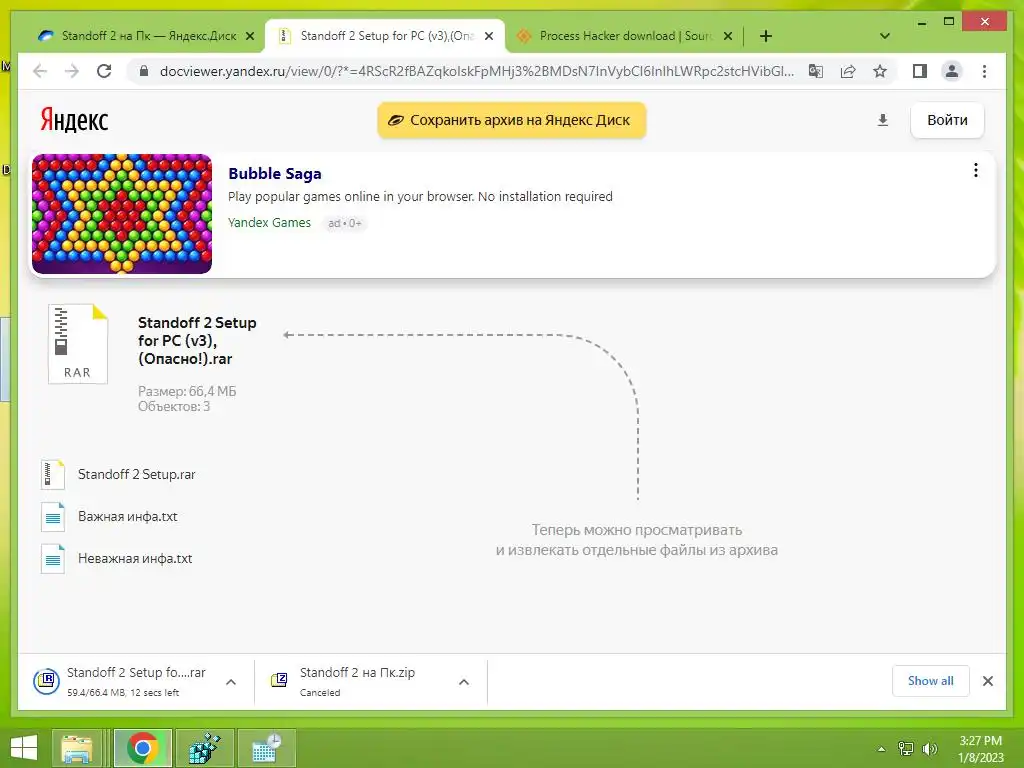This screenshot has width=1024, height=768.
Task: Open File Explorer from taskbar
Action: coord(77,748)
